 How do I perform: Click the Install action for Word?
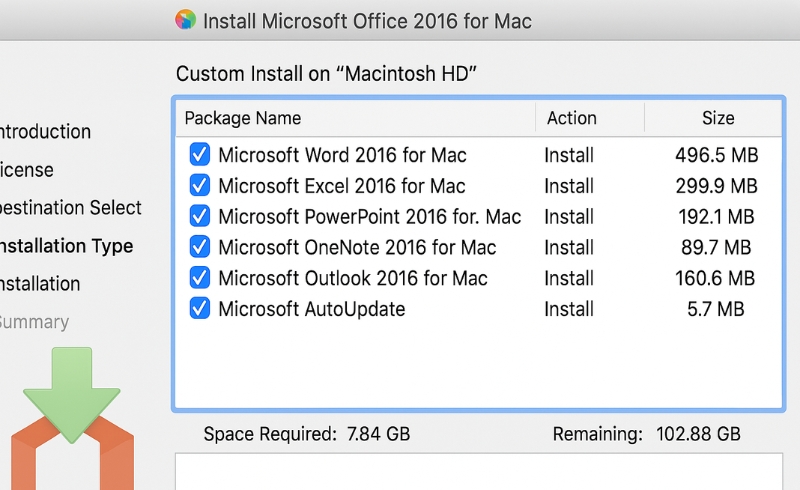(x=569, y=155)
